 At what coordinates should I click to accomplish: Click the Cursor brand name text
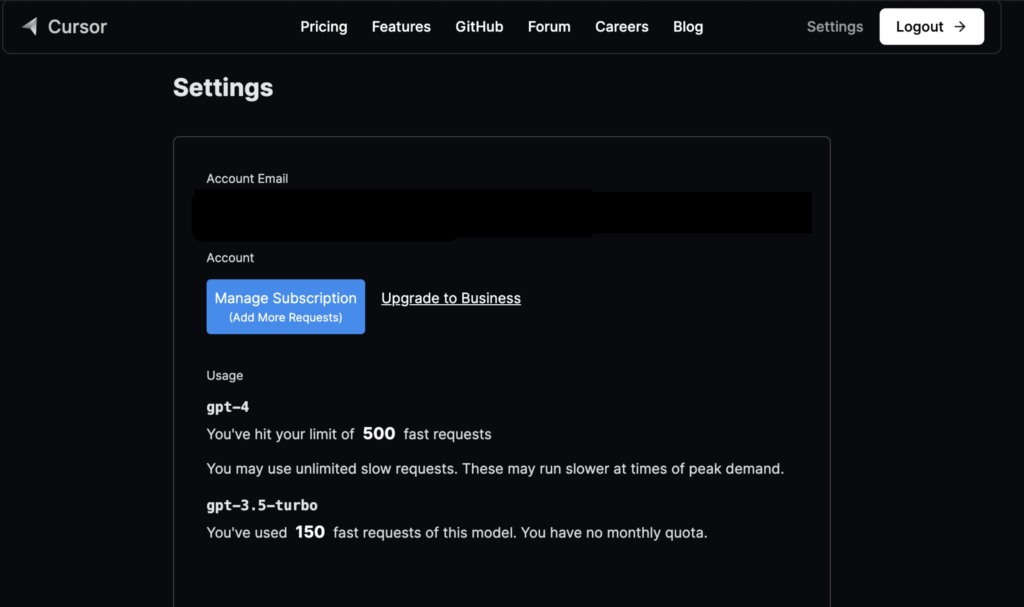pos(77,27)
